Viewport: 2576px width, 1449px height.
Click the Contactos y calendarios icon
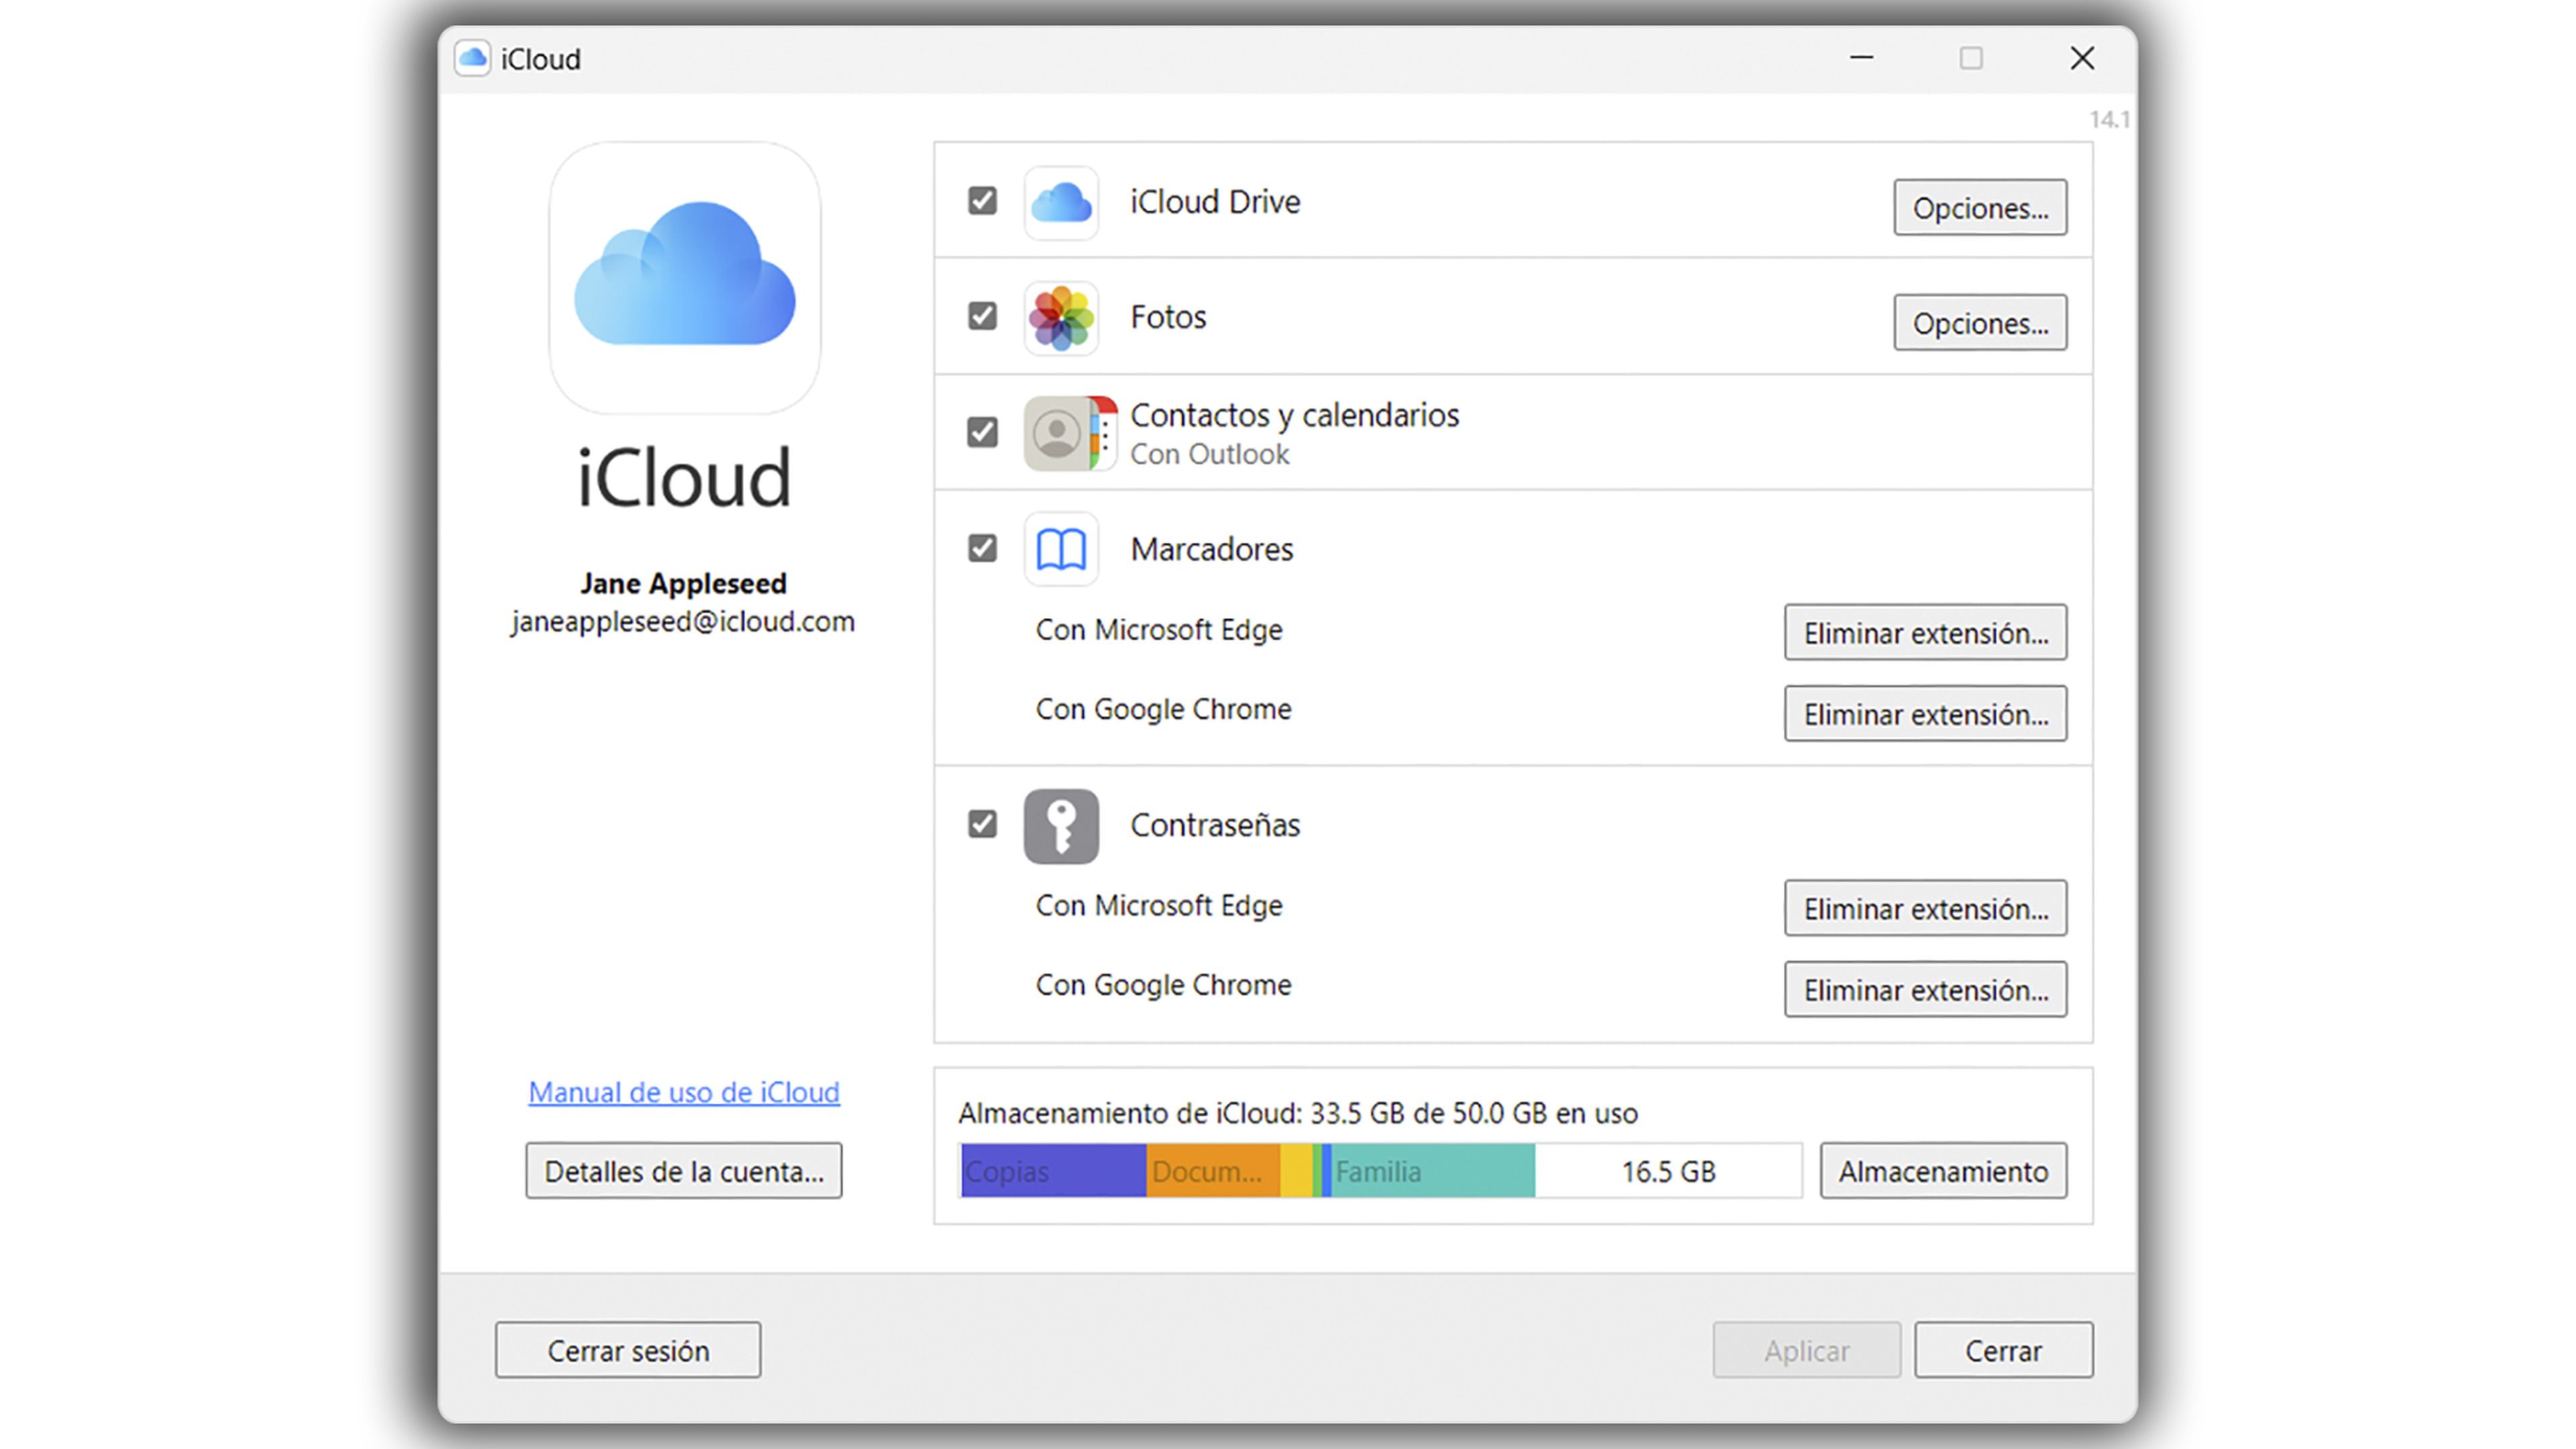click(x=1070, y=433)
